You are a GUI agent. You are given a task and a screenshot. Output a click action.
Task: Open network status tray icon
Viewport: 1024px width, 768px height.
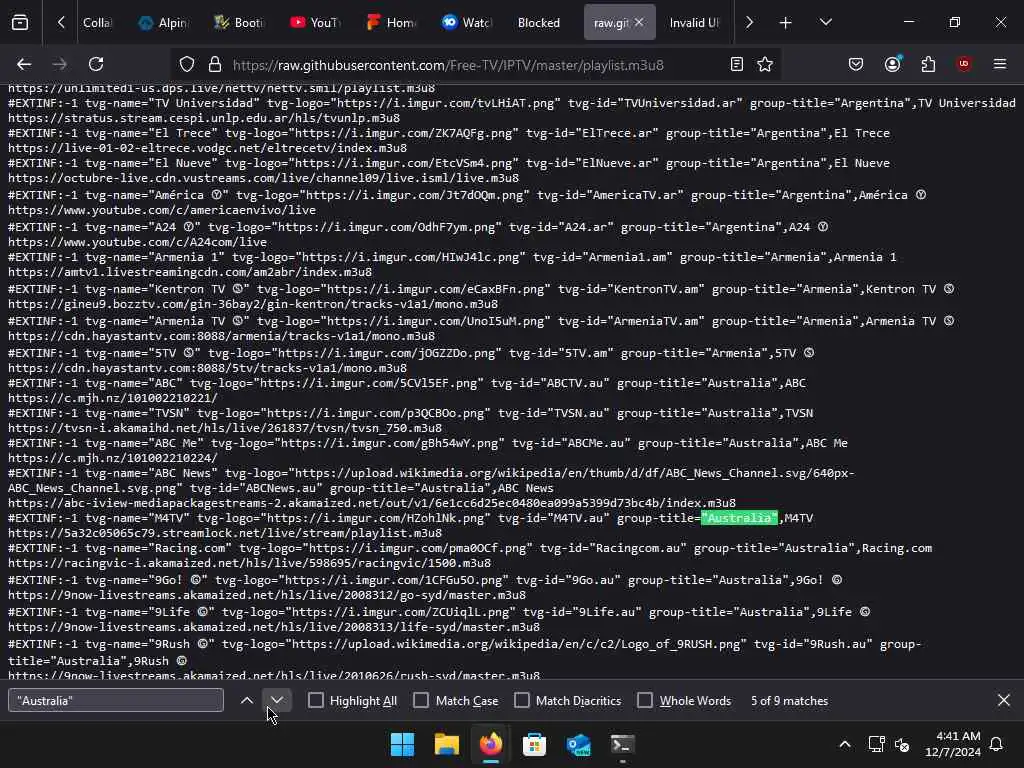click(x=876, y=744)
